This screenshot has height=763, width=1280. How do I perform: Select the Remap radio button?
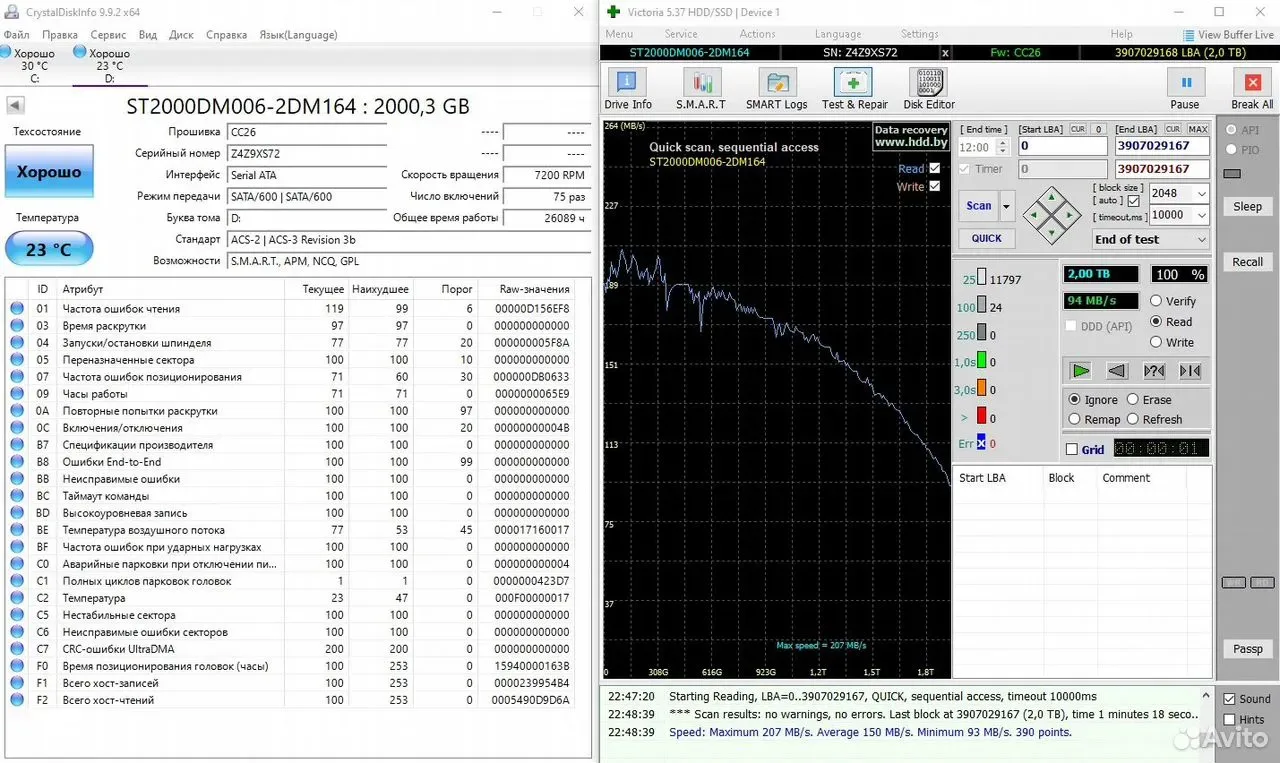point(1075,419)
